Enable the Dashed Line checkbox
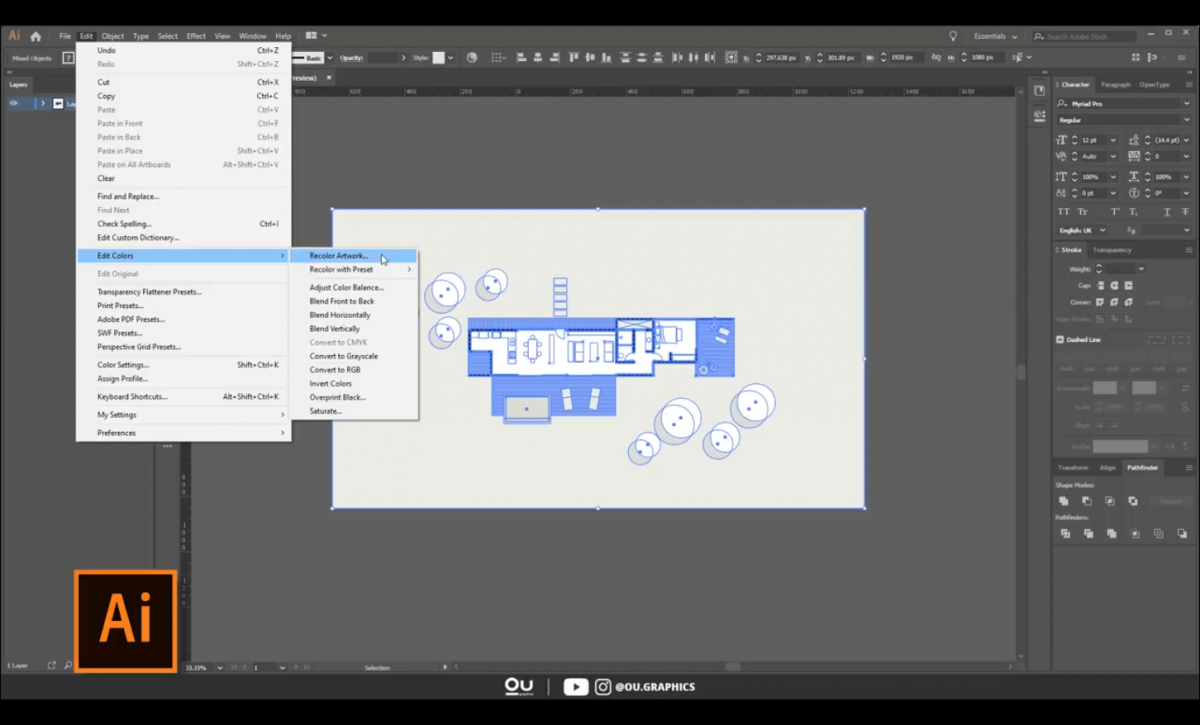Viewport: 1200px width, 725px height. point(1060,340)
